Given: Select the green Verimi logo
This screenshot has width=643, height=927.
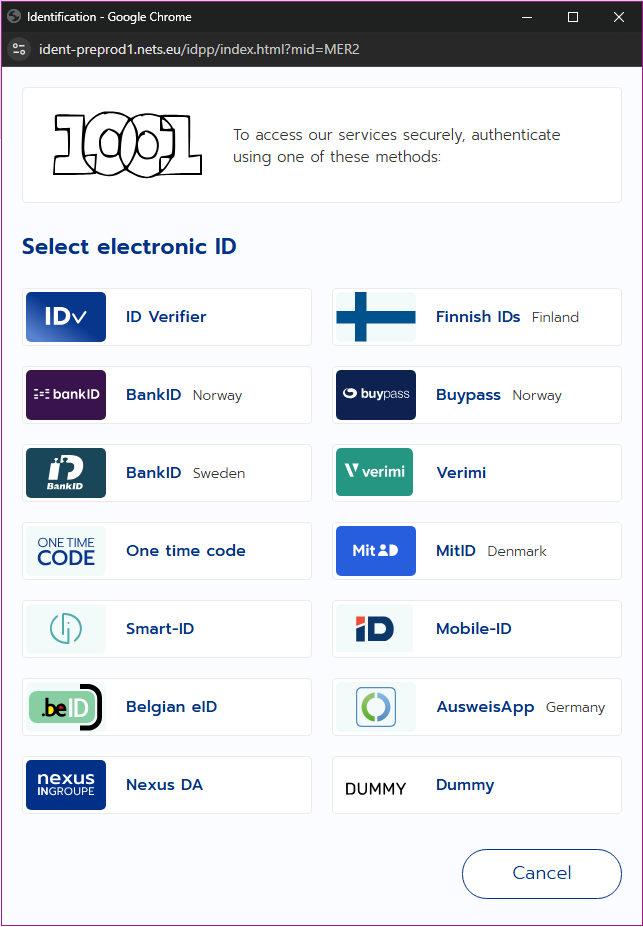Looking at the screenshot, I should 375,472.
